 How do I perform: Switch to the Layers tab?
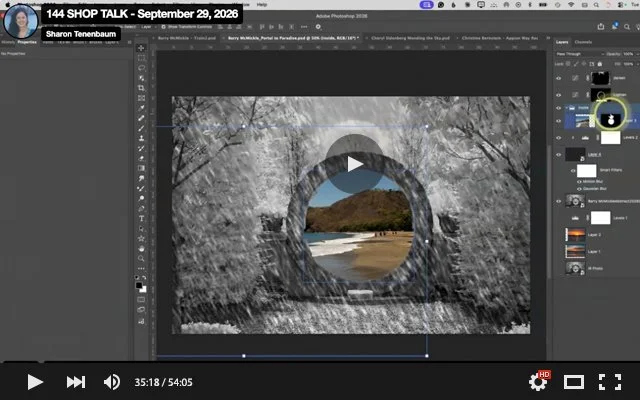(x=562, y=42)
